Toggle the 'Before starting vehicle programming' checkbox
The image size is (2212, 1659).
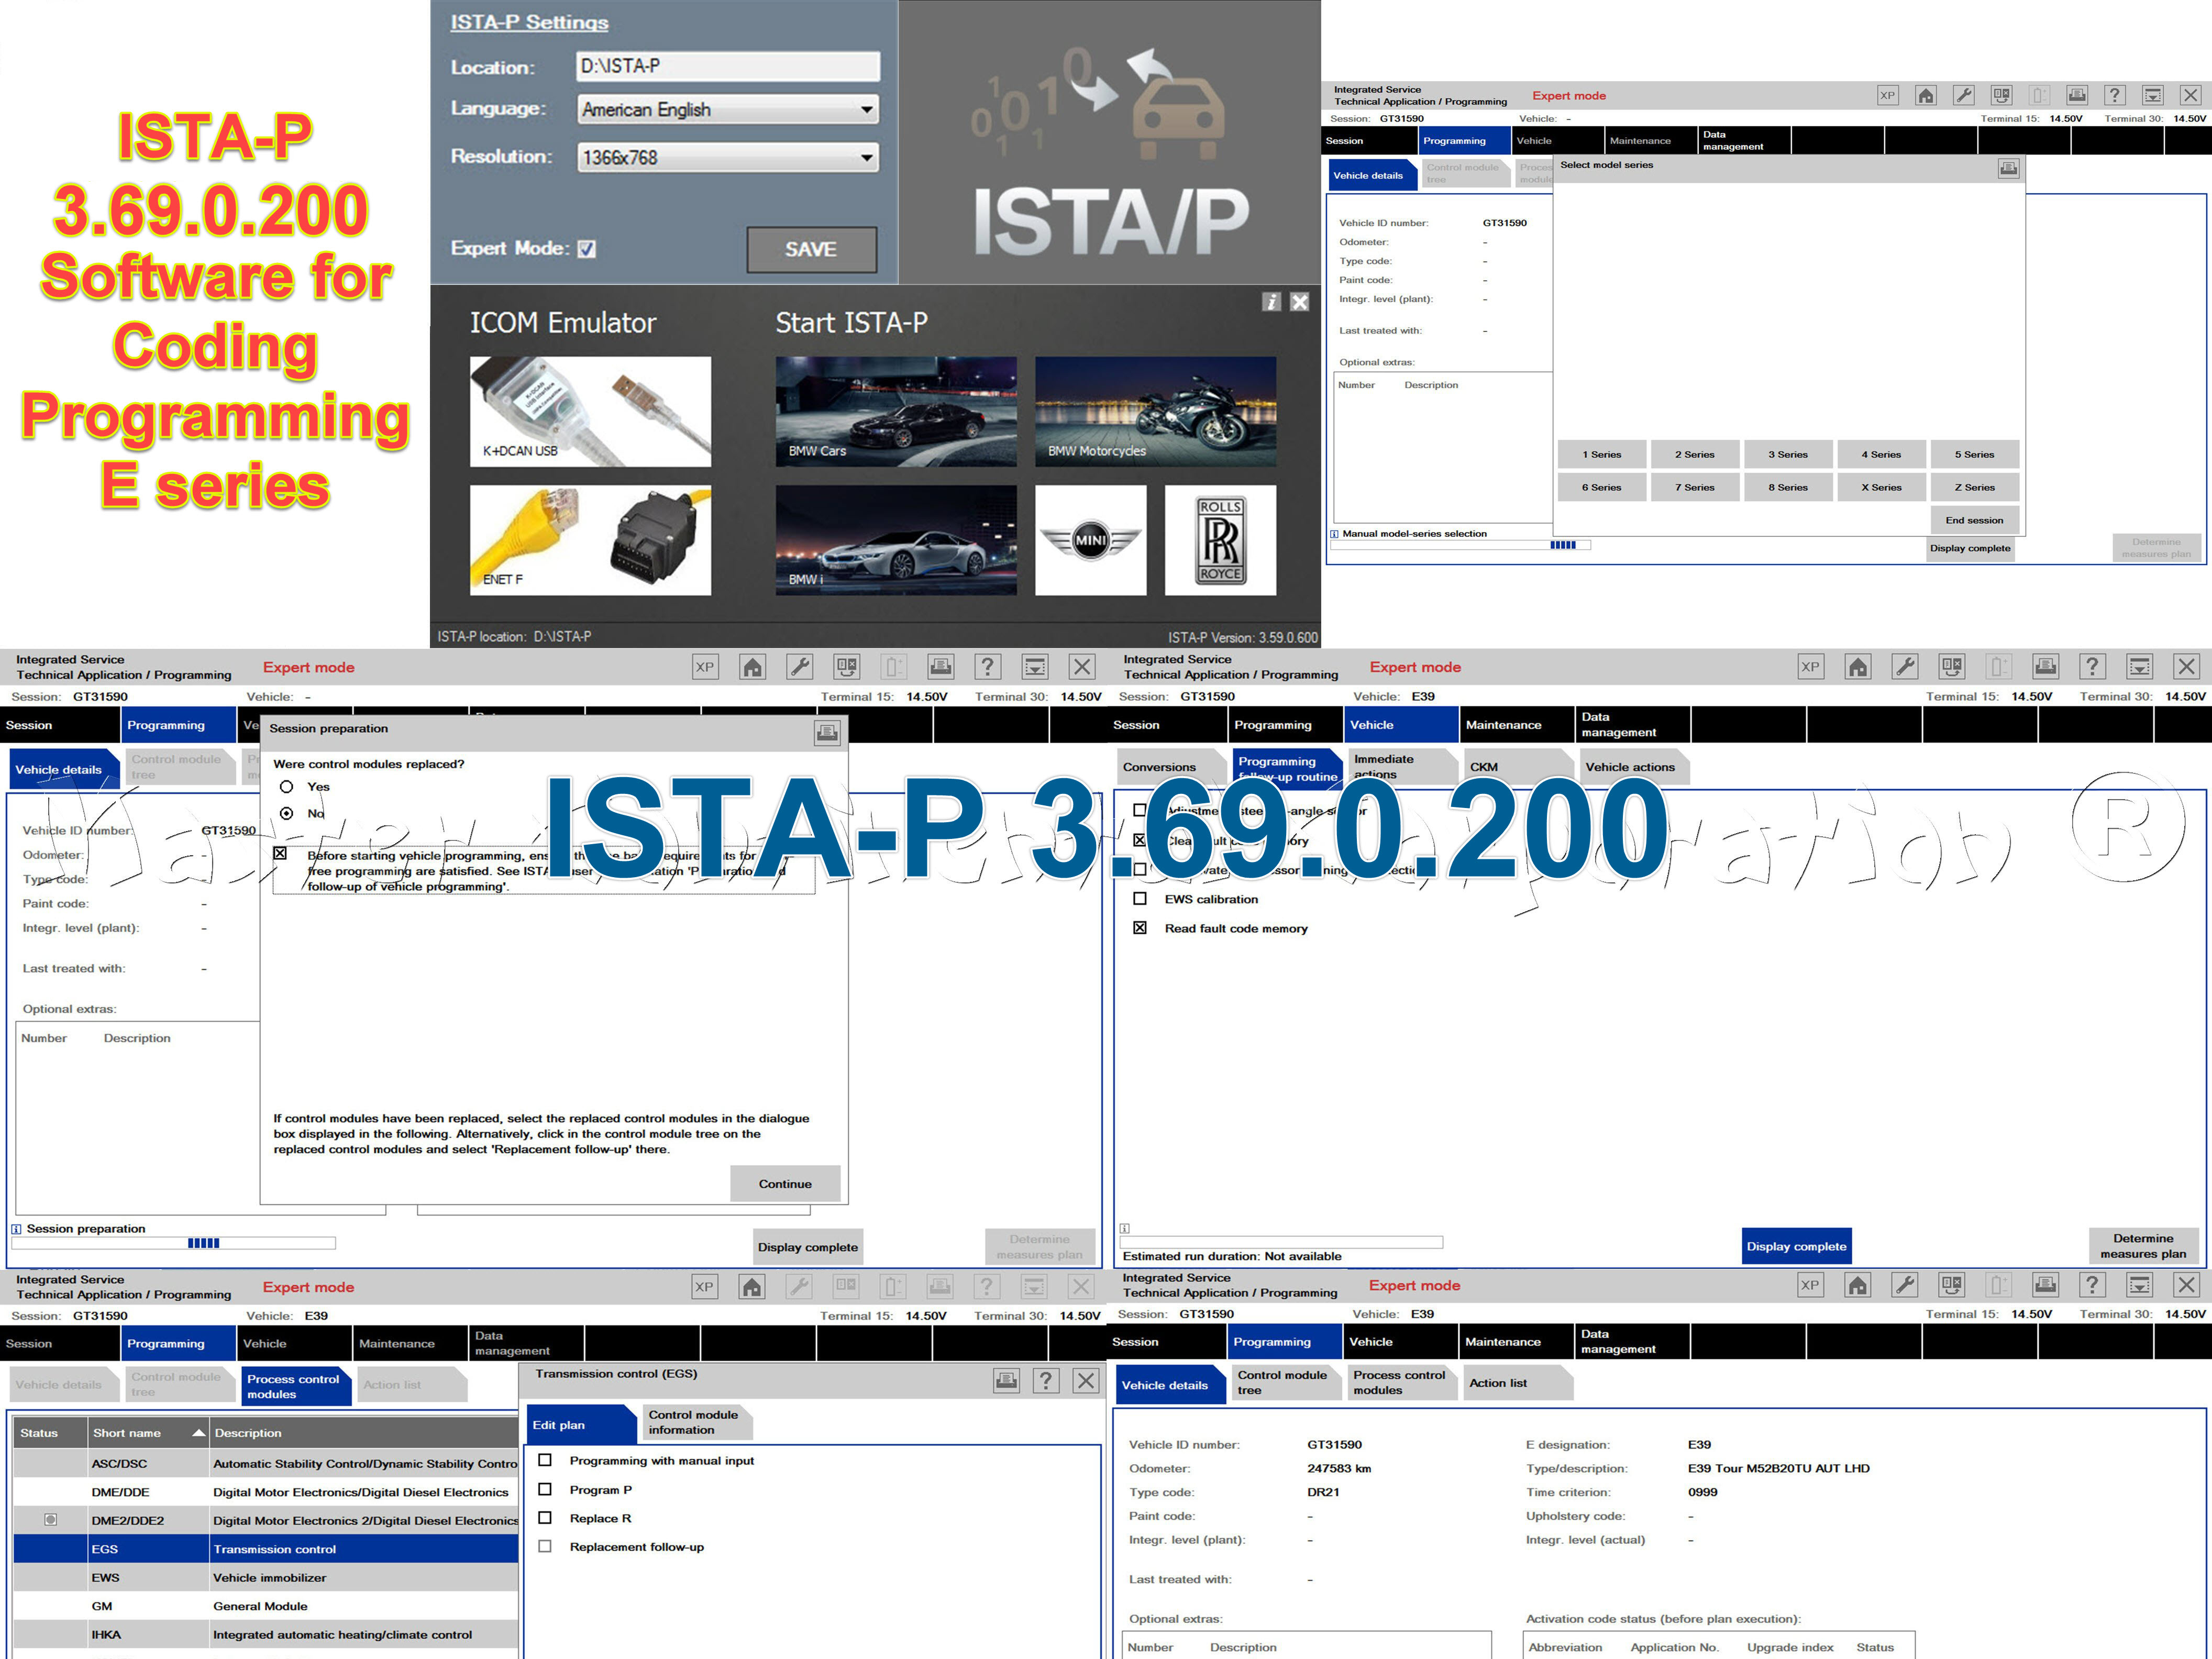(281, 854)
